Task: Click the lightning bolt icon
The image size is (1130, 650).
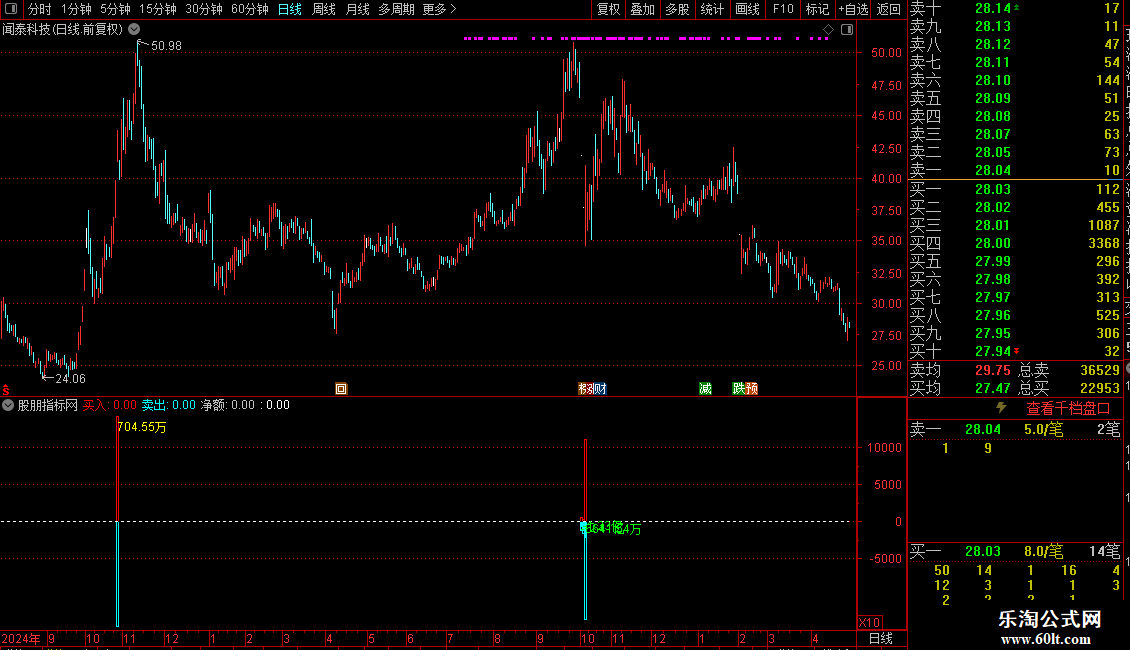Action: [1001, 408]
